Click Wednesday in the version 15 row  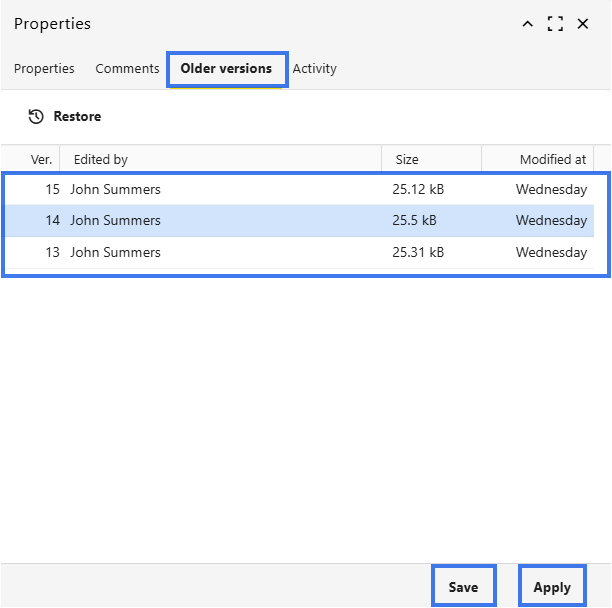point(551,190)
